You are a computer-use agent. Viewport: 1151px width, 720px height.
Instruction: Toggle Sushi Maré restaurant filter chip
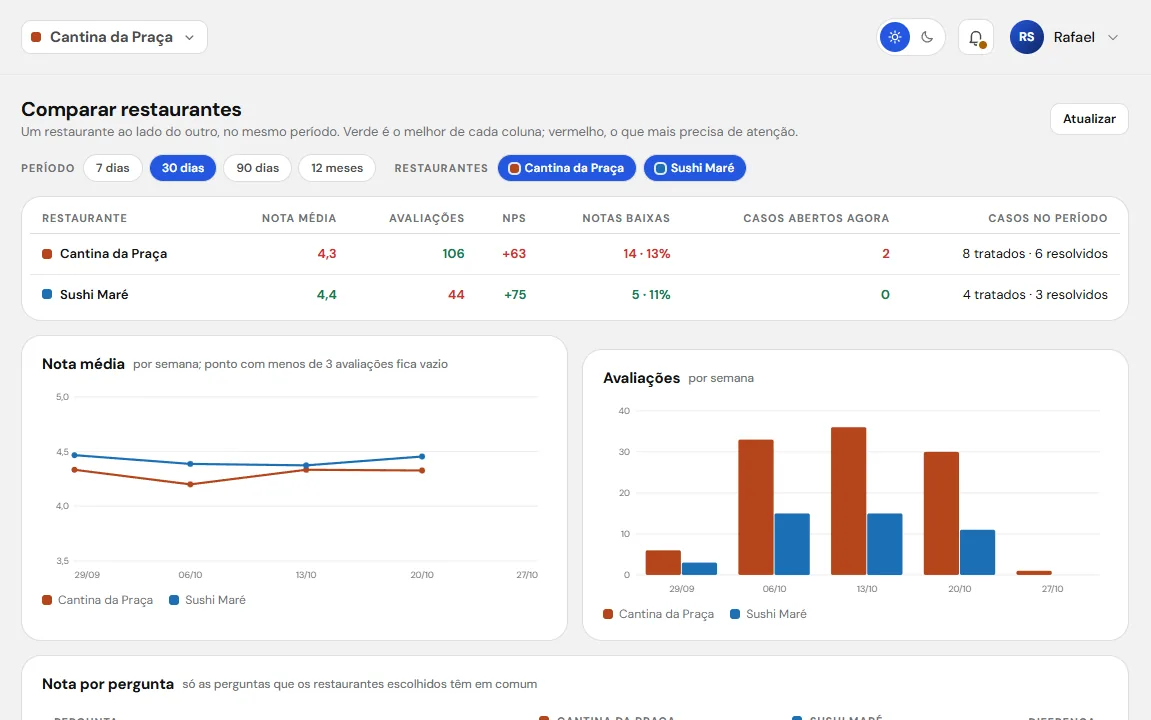coord(694,168)
